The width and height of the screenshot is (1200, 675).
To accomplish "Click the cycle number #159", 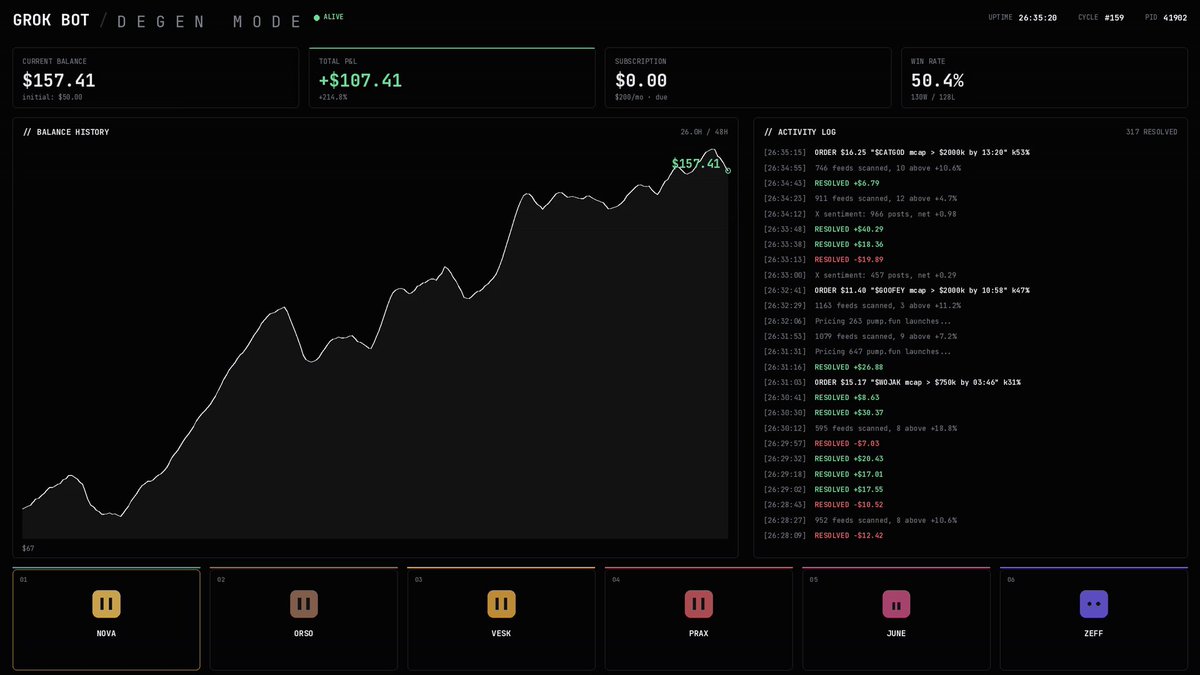I will (x=1115, y=17).
